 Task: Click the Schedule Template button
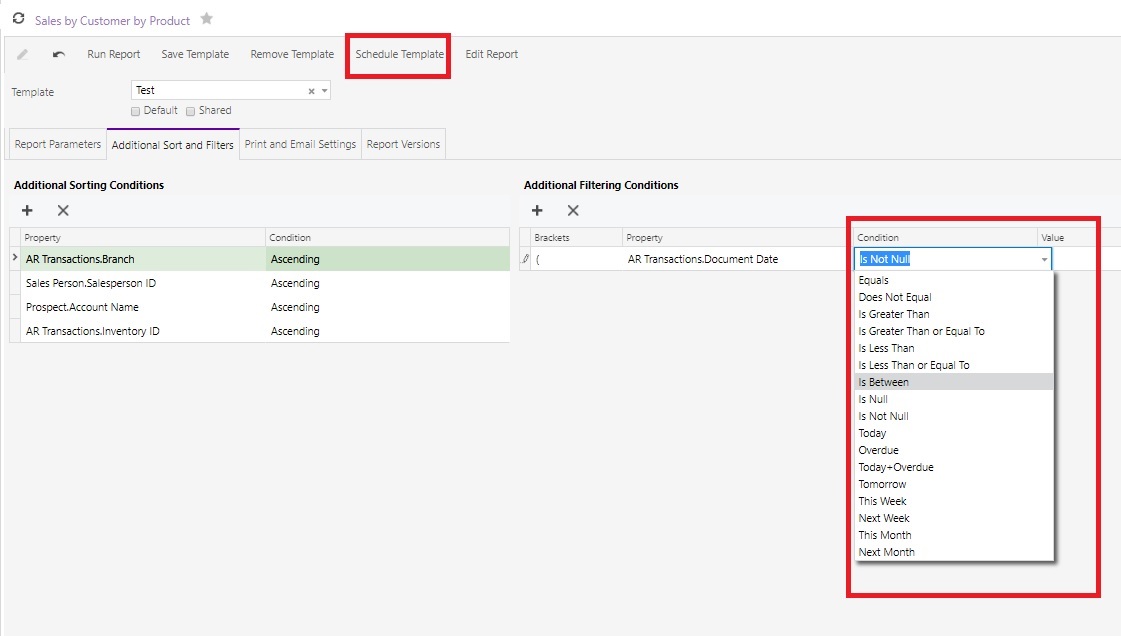point(399,54)
